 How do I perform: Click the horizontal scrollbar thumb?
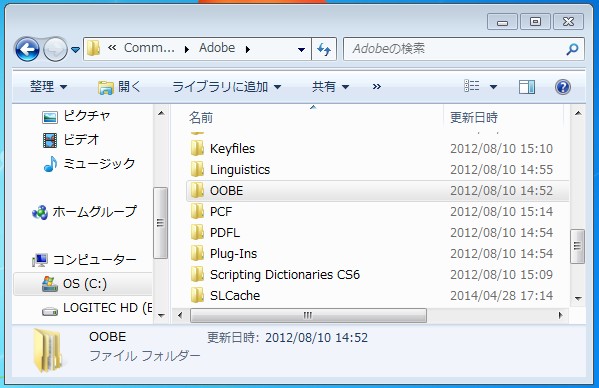308,315
